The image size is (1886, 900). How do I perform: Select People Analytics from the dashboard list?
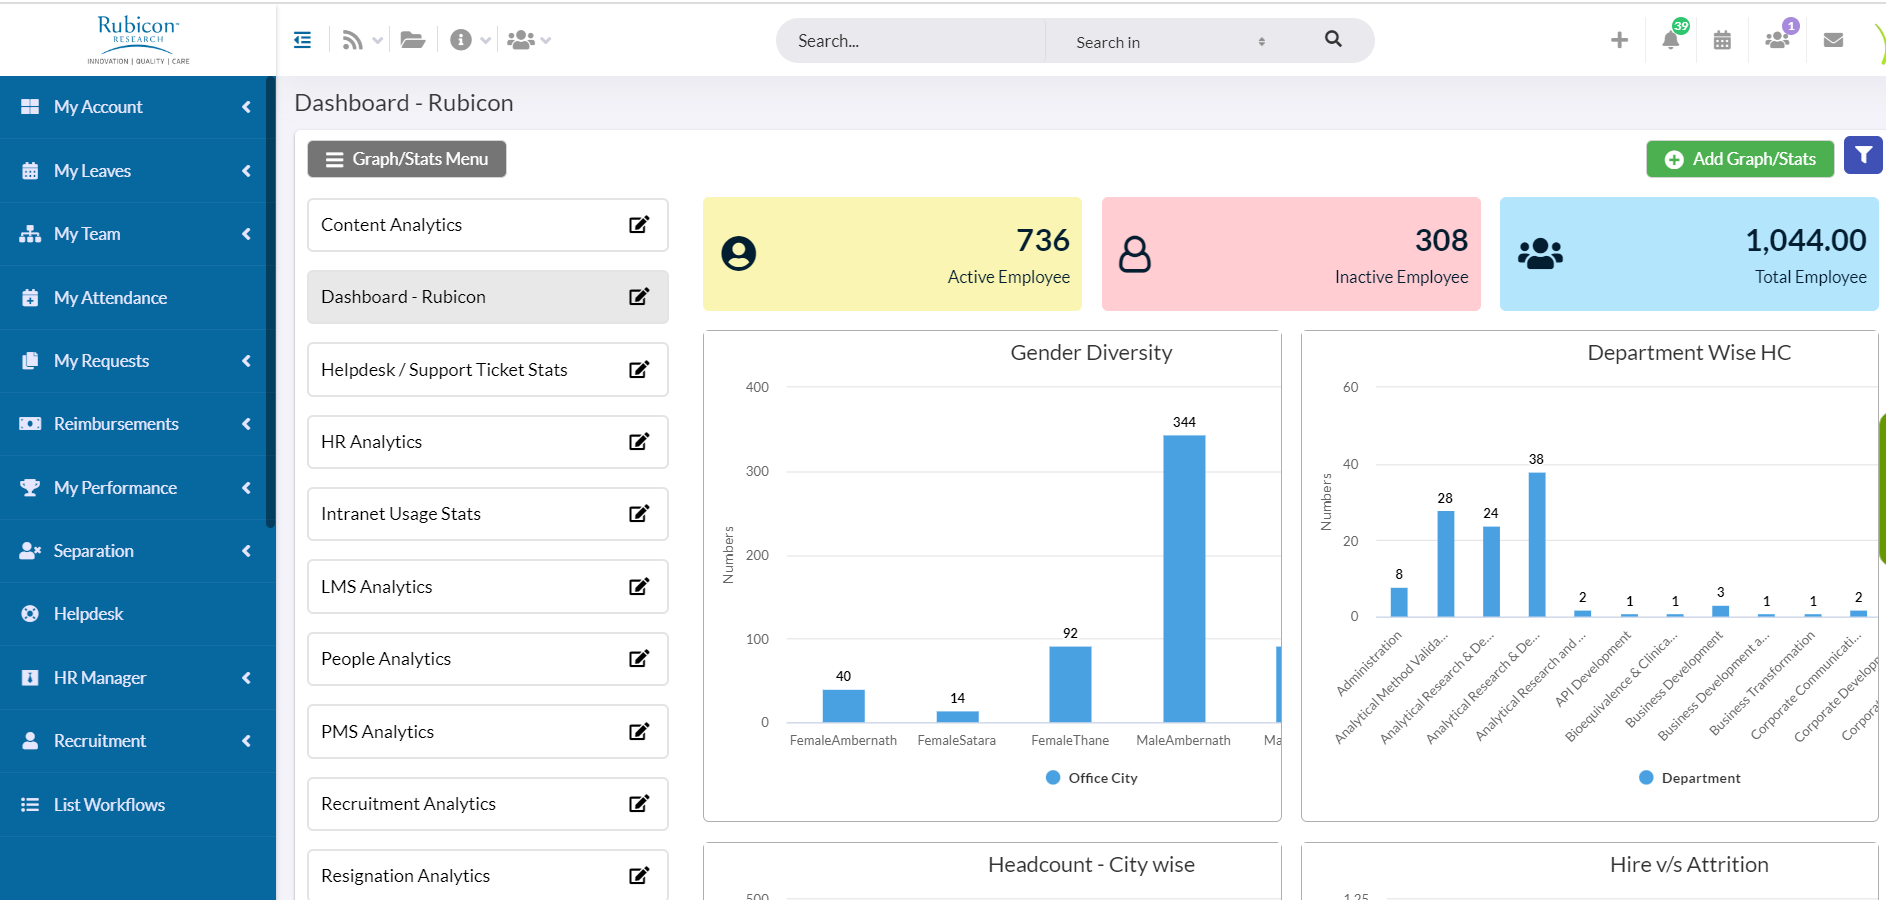[x=487, y=659]
